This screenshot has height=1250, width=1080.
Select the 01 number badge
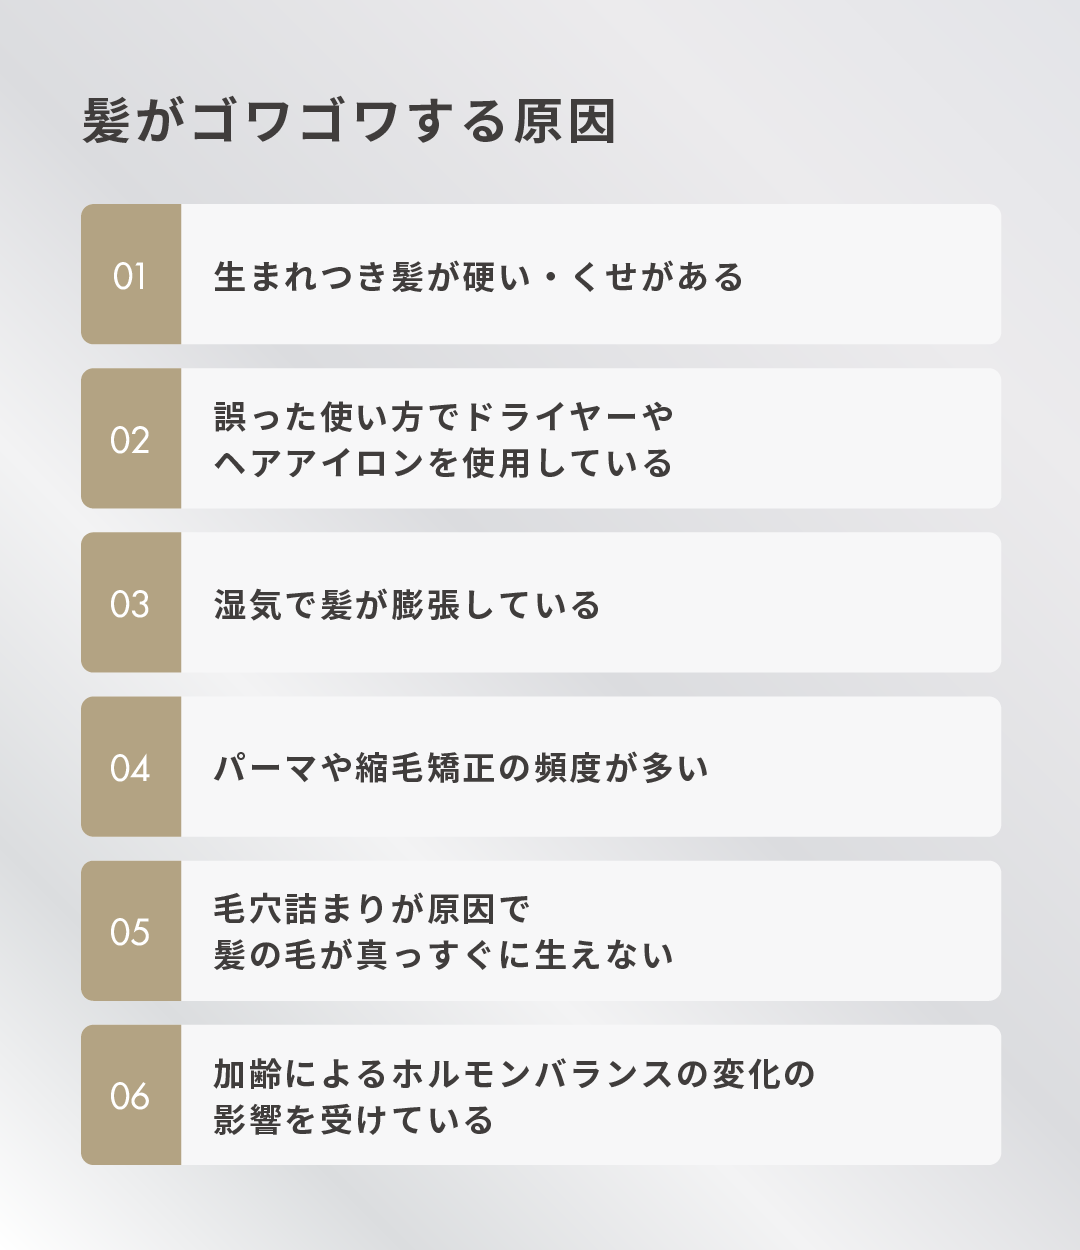[130, 275]
